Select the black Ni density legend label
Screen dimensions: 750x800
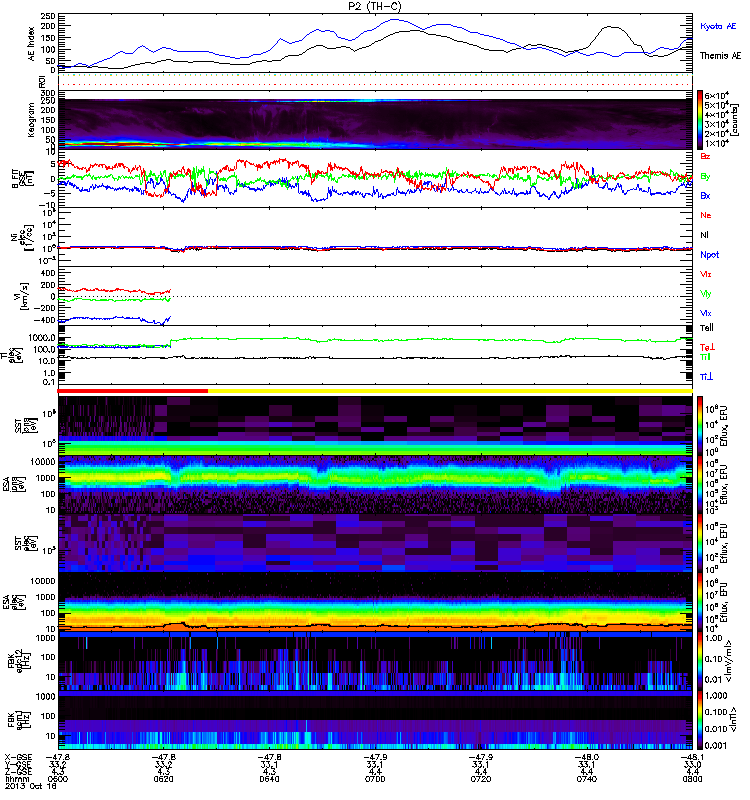click(x=704, y=235)
